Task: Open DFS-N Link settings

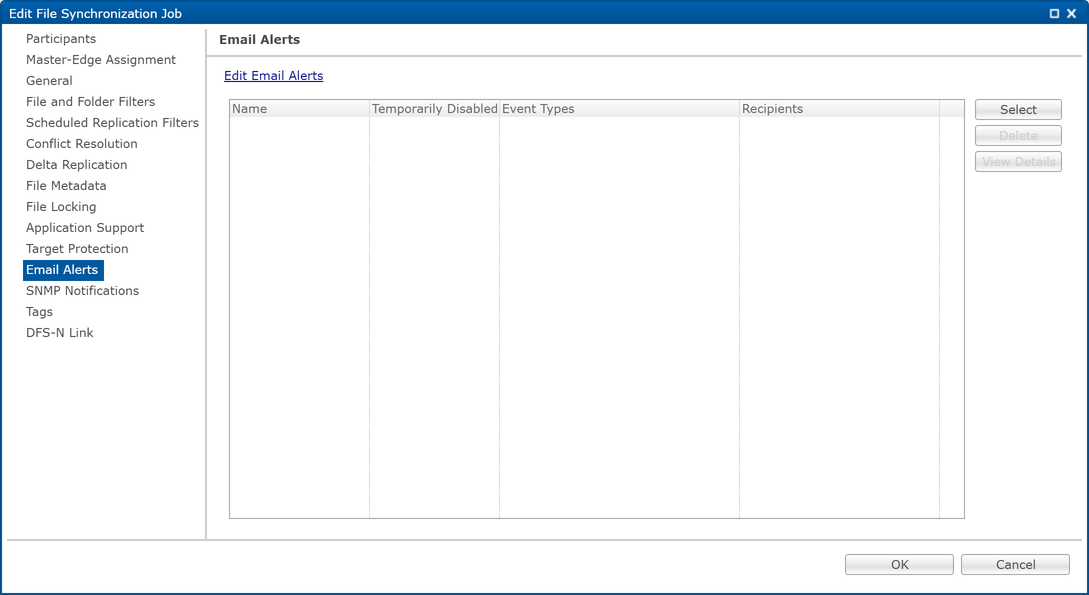Action: point(60,333)
